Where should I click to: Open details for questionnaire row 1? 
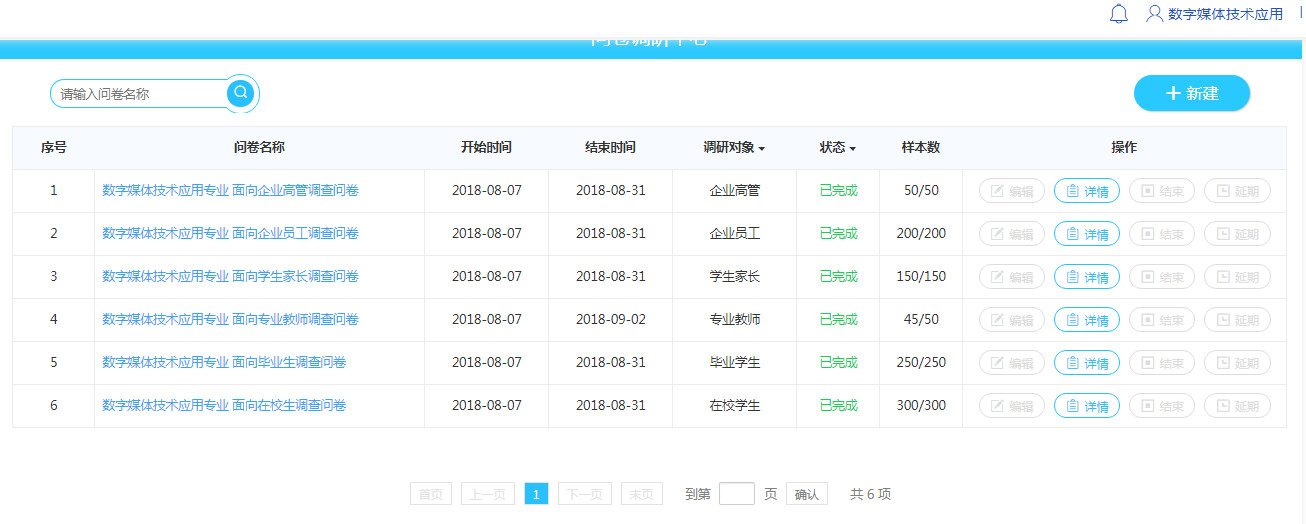tap(1086, 191)
